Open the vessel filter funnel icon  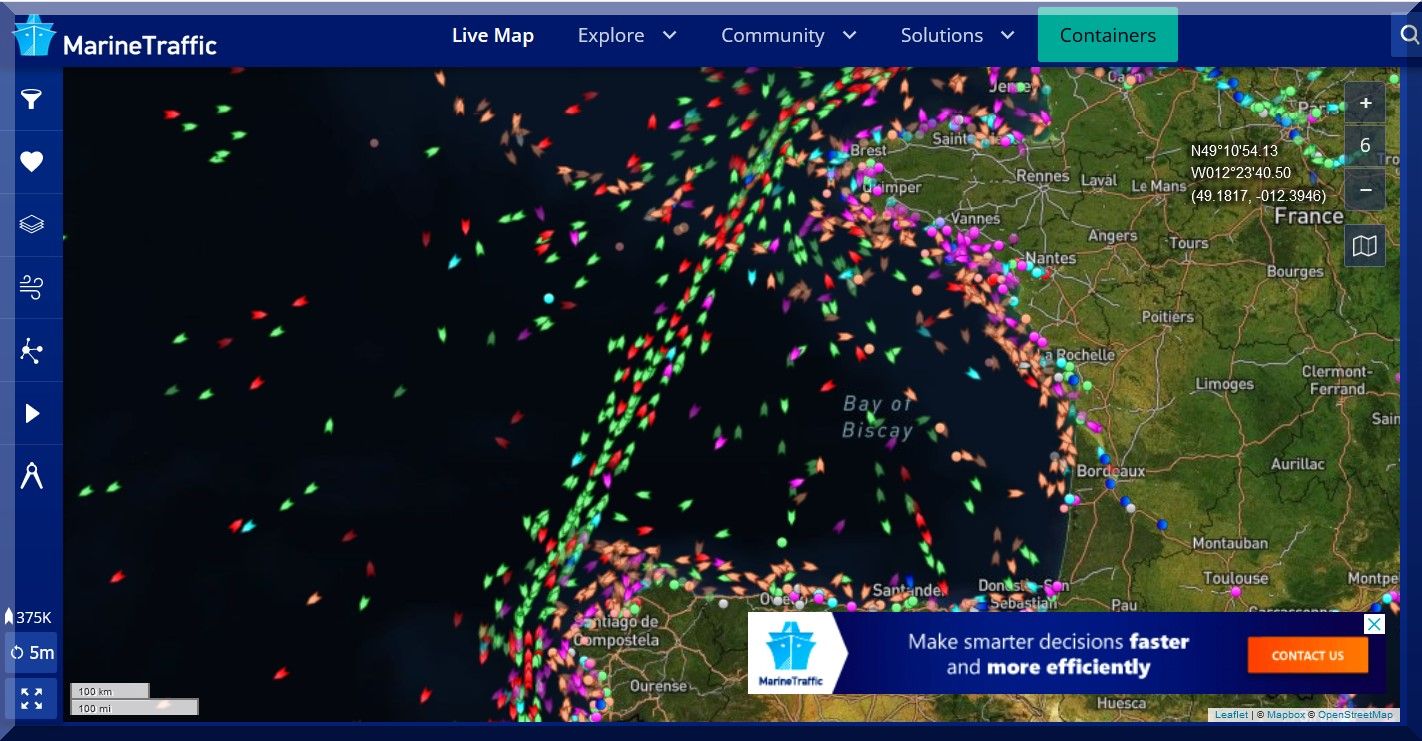32,99
